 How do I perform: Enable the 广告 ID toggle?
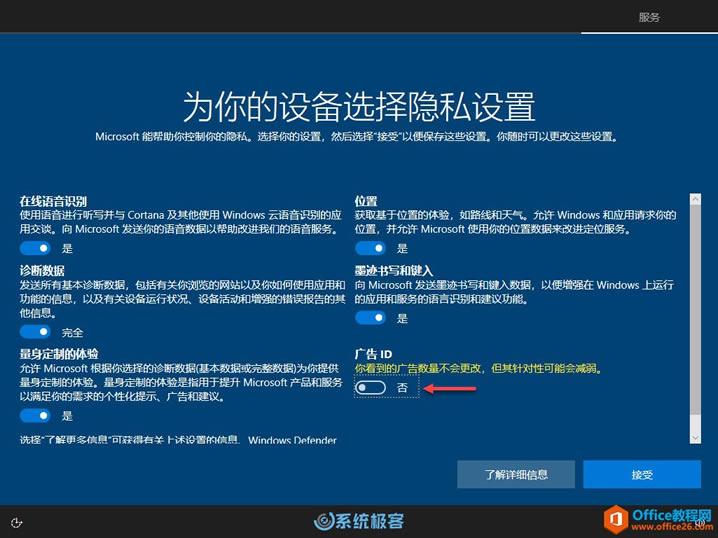[x=370, y=388]
